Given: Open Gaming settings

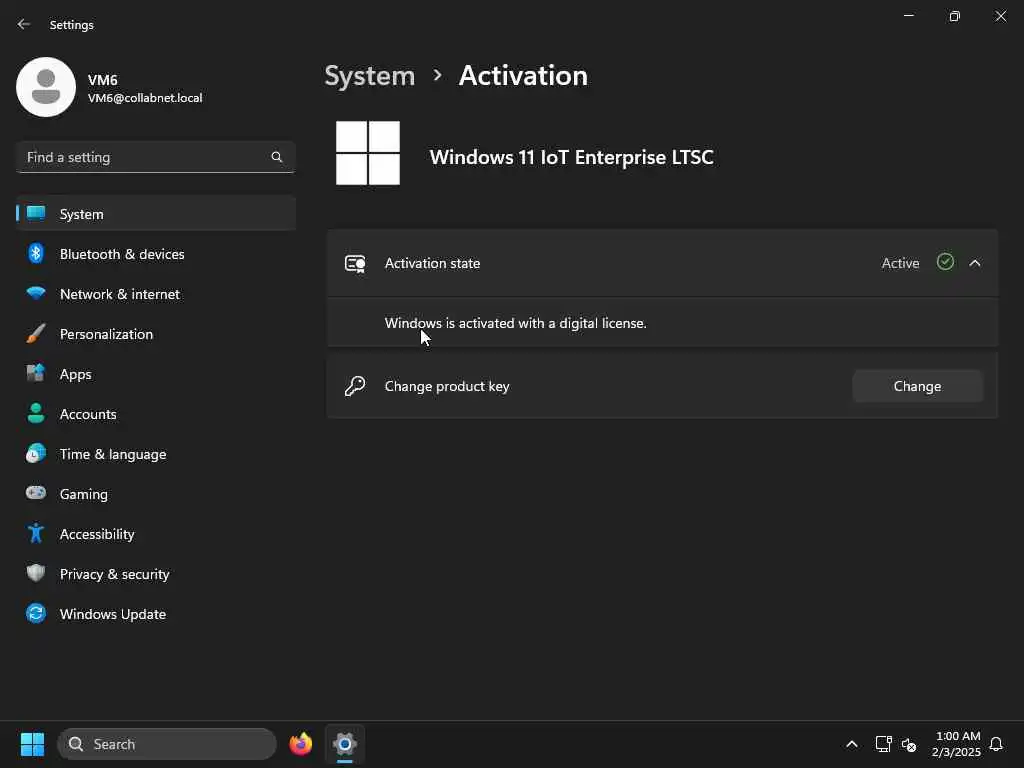Looking at the screenshot, I should click(x=156, y=494).
